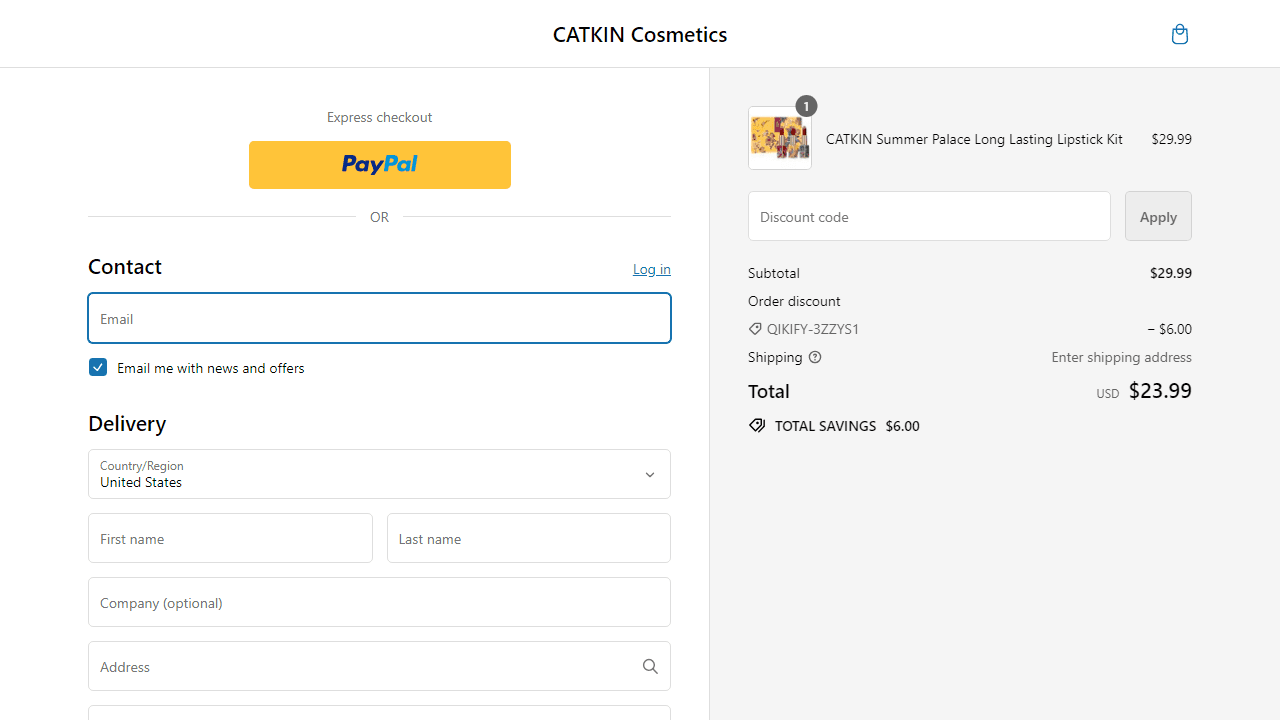Click the item quantity badge on thumbnail
1280x720 pixels.
pos(806,106)
